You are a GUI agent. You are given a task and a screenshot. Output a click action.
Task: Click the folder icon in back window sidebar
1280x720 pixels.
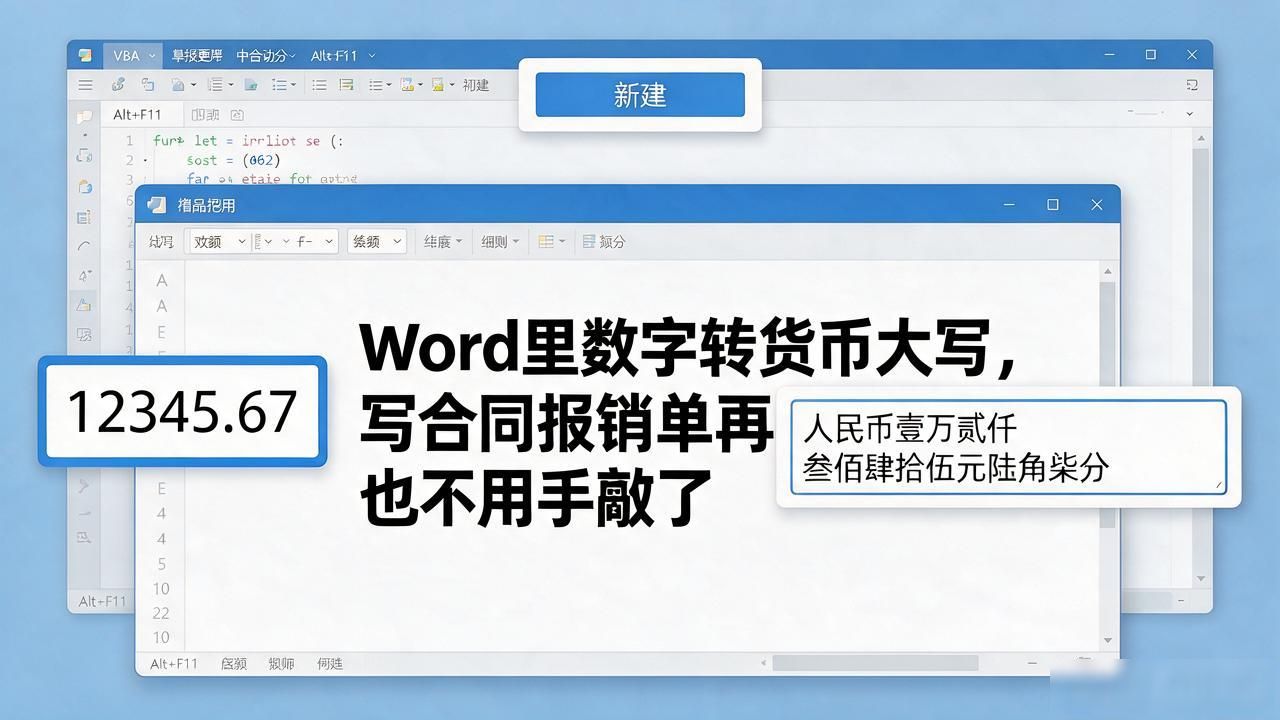click(85, 117)
